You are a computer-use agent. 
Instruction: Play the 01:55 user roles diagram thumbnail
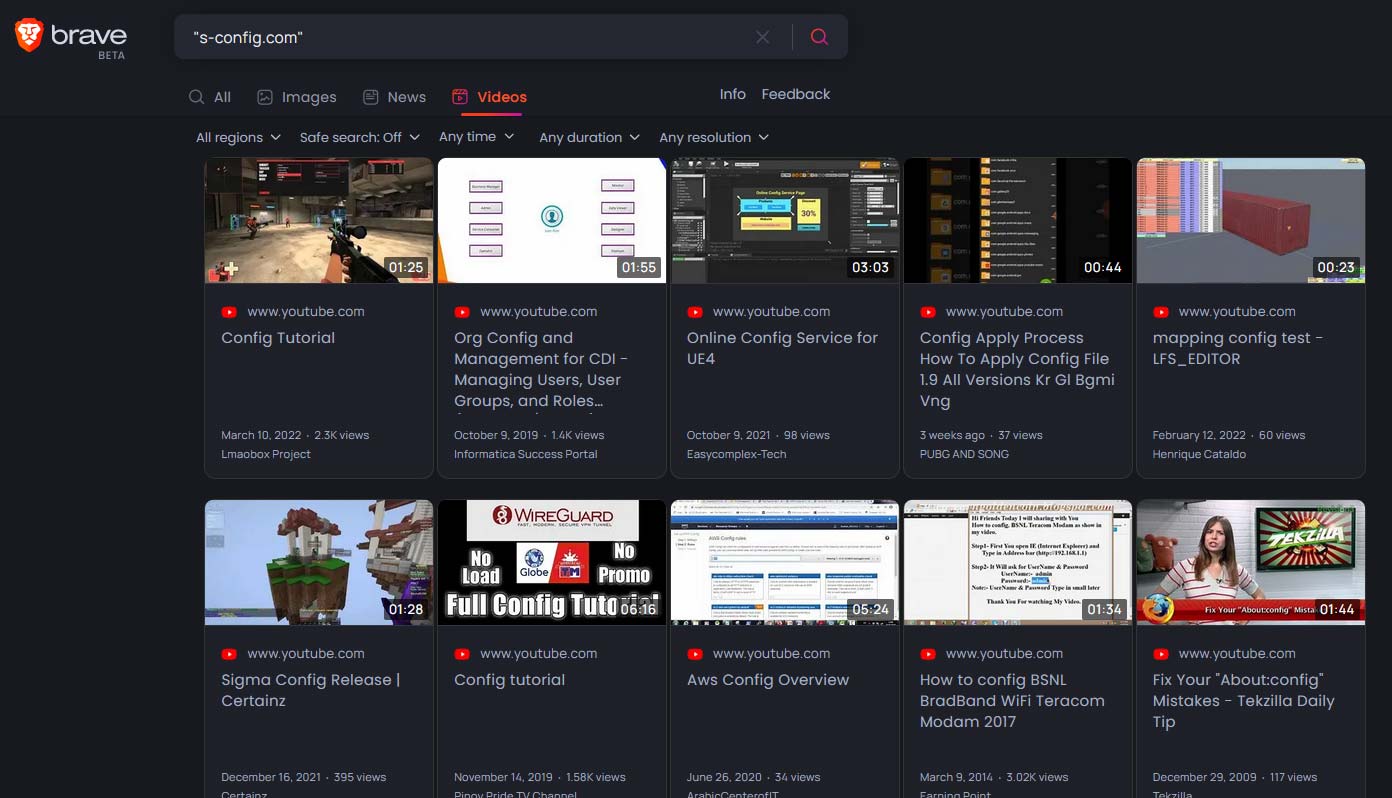pyautogui.click(x=552, y=220)
